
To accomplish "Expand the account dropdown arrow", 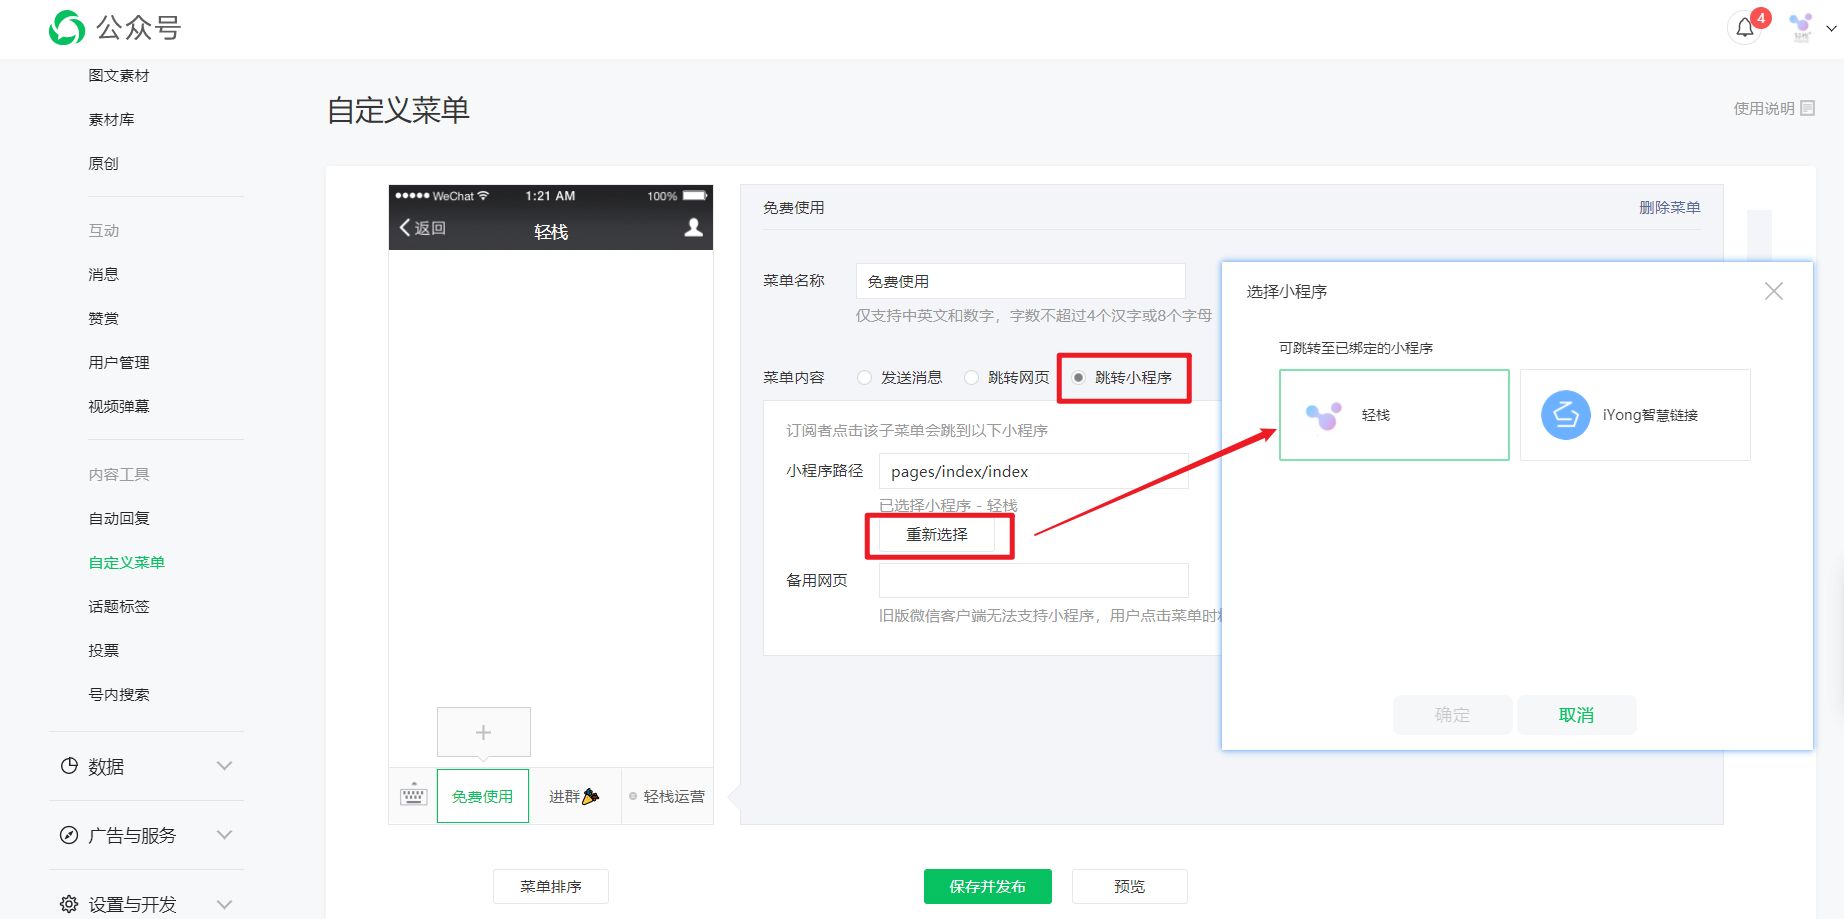I will pos(1831,28).
